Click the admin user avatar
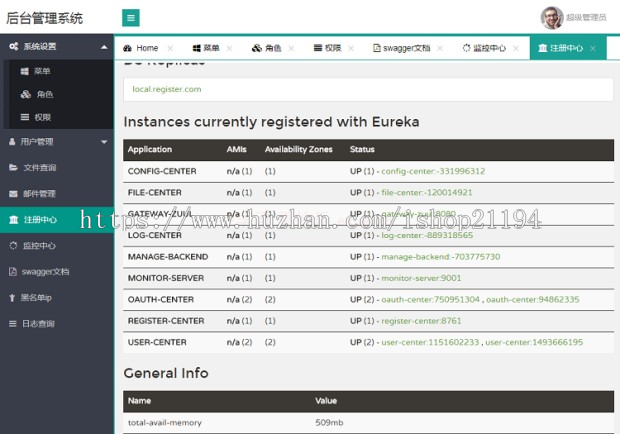 pos(551,18)
